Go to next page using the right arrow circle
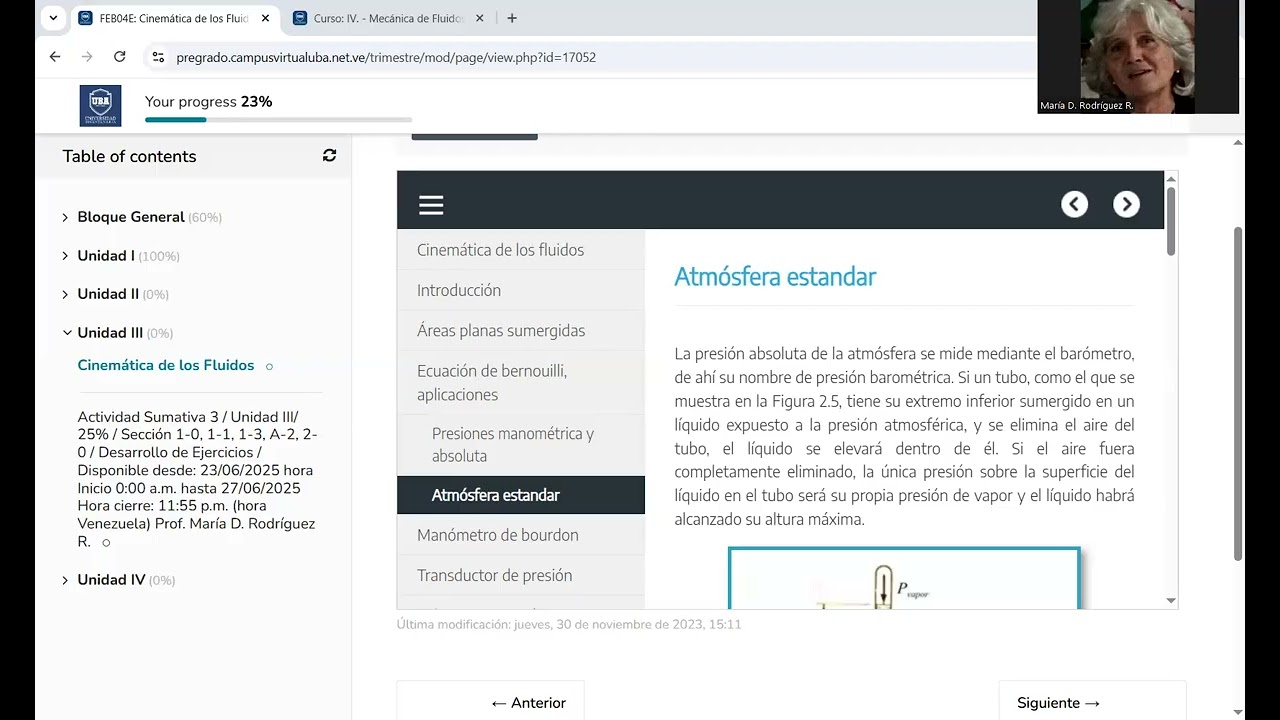The height and width of the screenshot is (720, 1280). click(1126, 204)
